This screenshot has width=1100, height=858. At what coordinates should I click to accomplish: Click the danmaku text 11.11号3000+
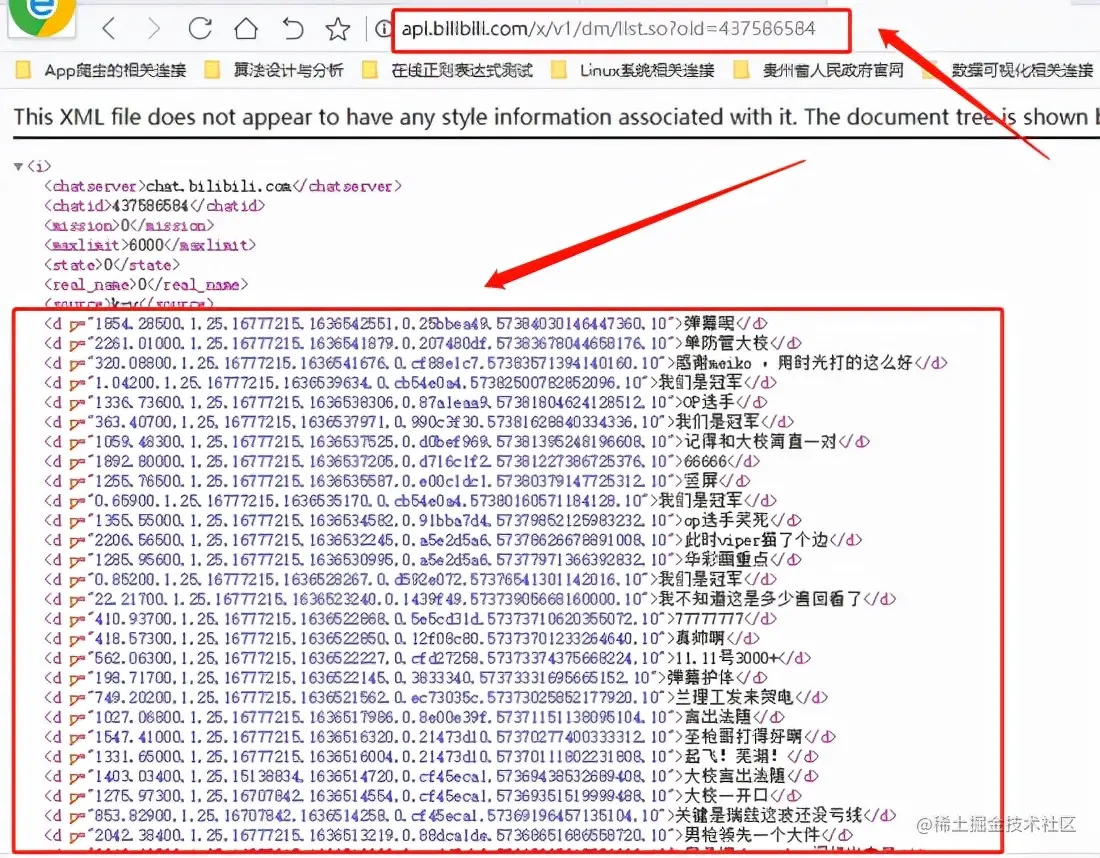(x=726, y=657)
